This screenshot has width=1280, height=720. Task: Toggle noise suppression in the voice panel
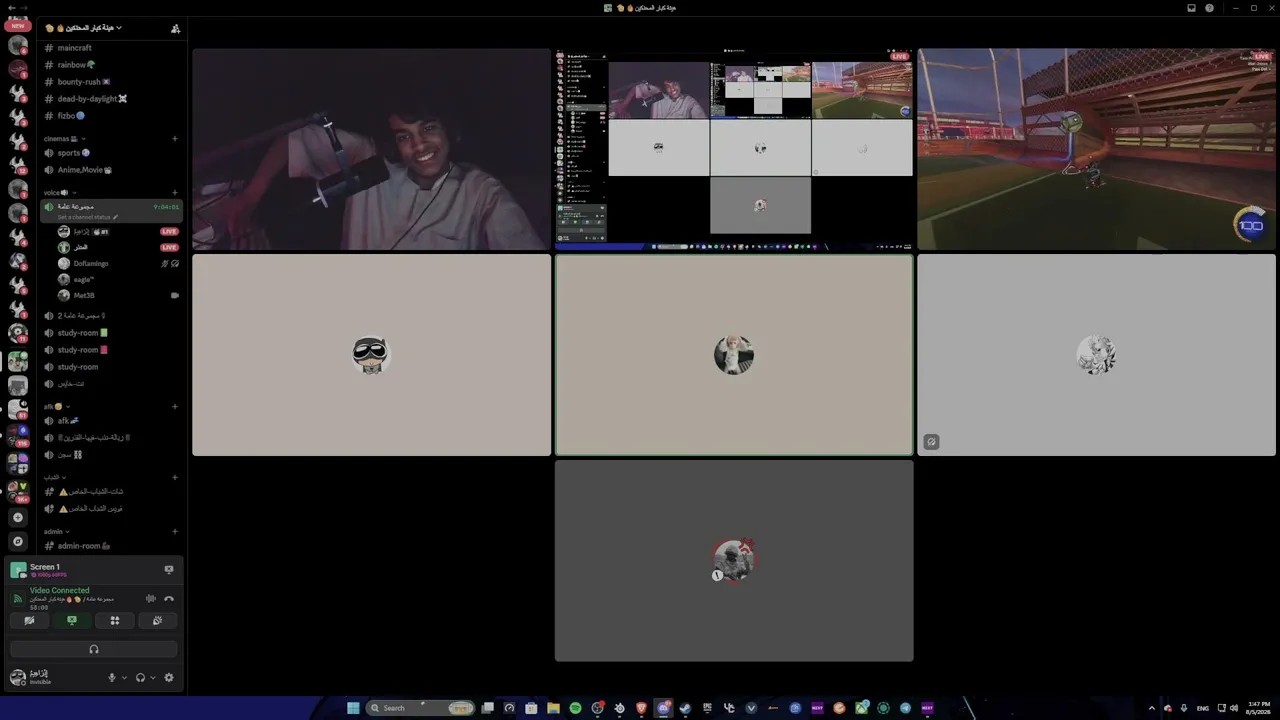click(151, 599)
